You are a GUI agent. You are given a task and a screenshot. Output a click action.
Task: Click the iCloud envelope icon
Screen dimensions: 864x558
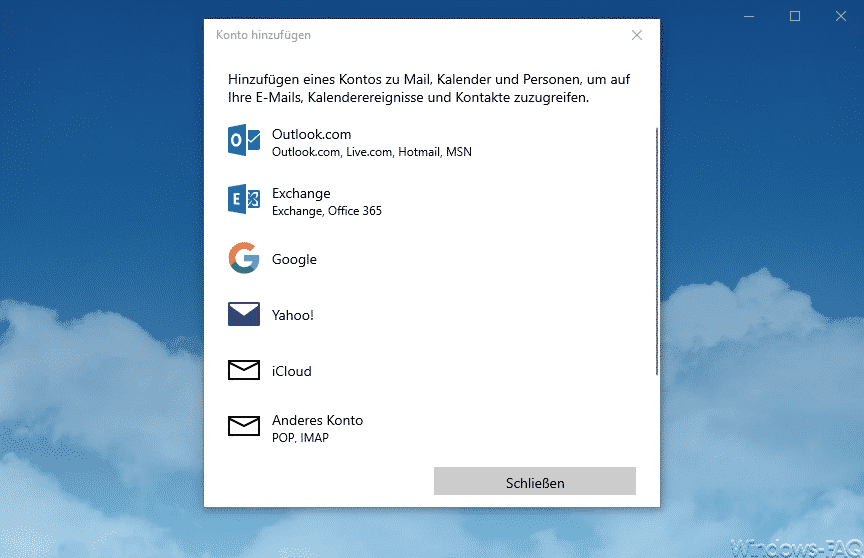(244, 370)
